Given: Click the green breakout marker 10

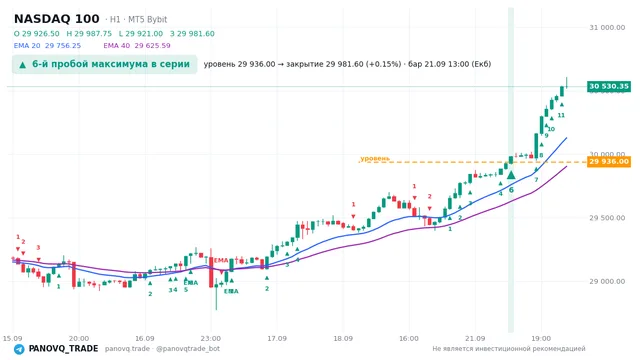Looking at the screenshot, I should (551, 129).
